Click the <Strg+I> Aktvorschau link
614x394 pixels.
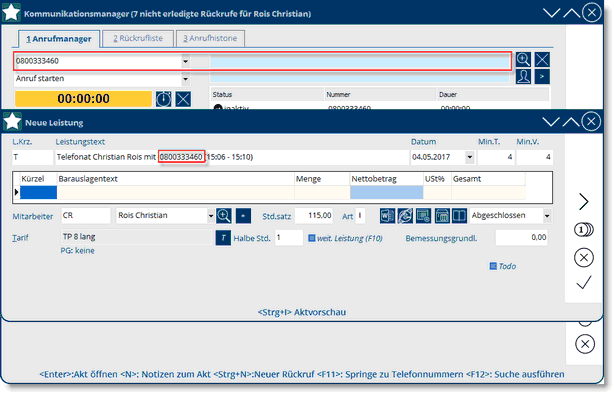pyautogui.click(x=302, y=312)
